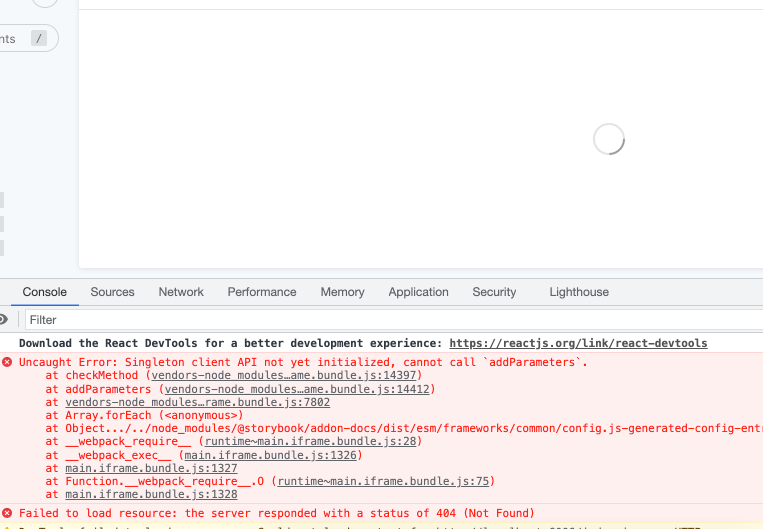Viewport: 763px width, 529px height.
Task: Open the Performance tab
Action: (262, 292)
